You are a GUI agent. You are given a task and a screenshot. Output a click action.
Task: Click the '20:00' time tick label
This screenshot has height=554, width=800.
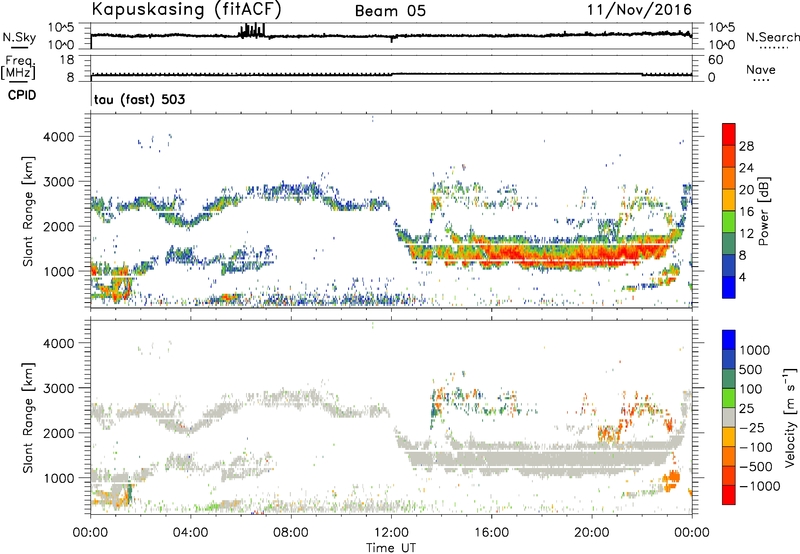click(592, 533)
